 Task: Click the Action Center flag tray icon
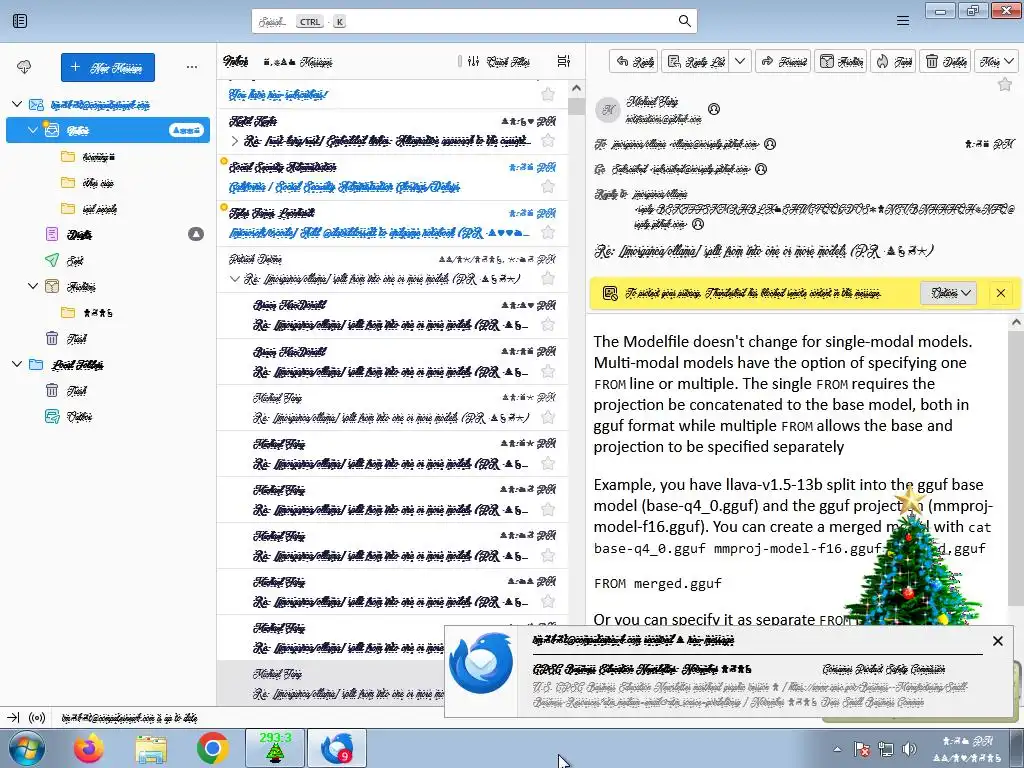tap(862, 749)
